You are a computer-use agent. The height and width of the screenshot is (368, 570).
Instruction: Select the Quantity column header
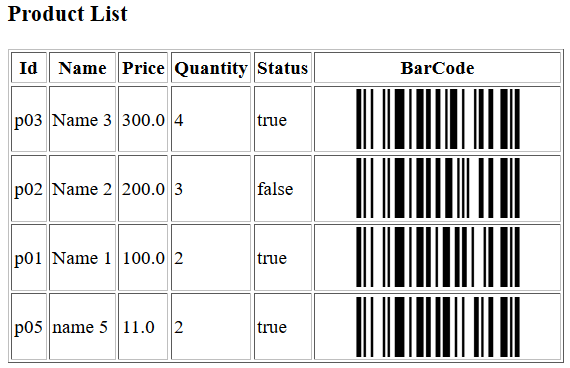[211, 68]
